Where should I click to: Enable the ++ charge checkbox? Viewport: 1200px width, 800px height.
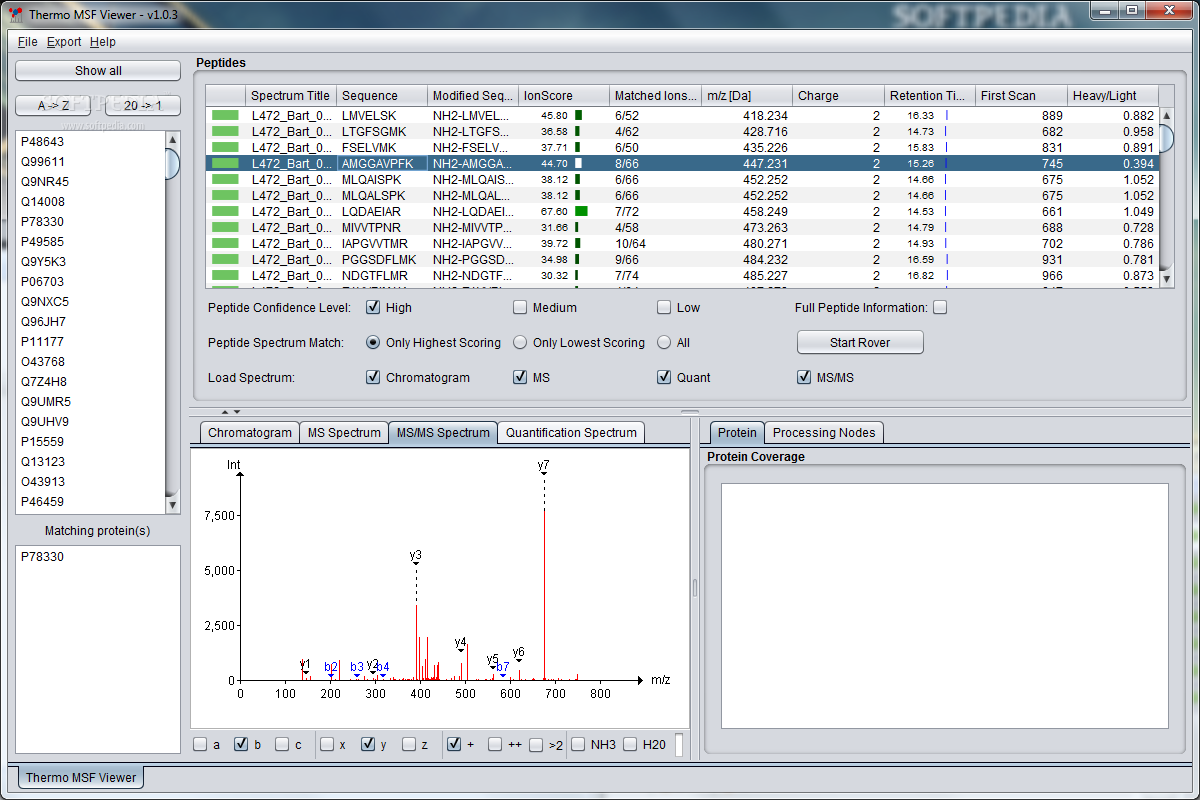click(x=495, y=744)
